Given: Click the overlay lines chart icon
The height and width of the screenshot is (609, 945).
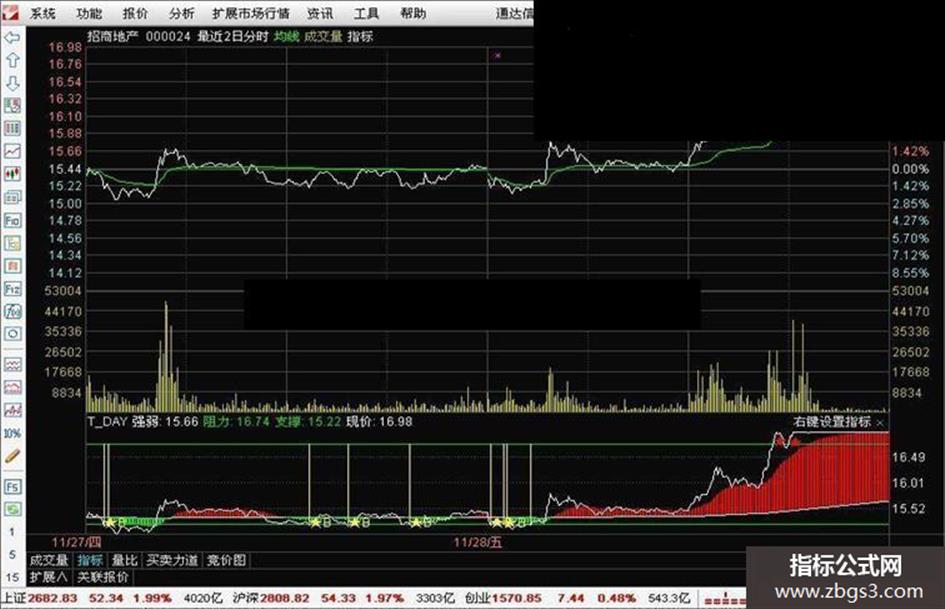Looking at the screenshot, I should 12,410.
